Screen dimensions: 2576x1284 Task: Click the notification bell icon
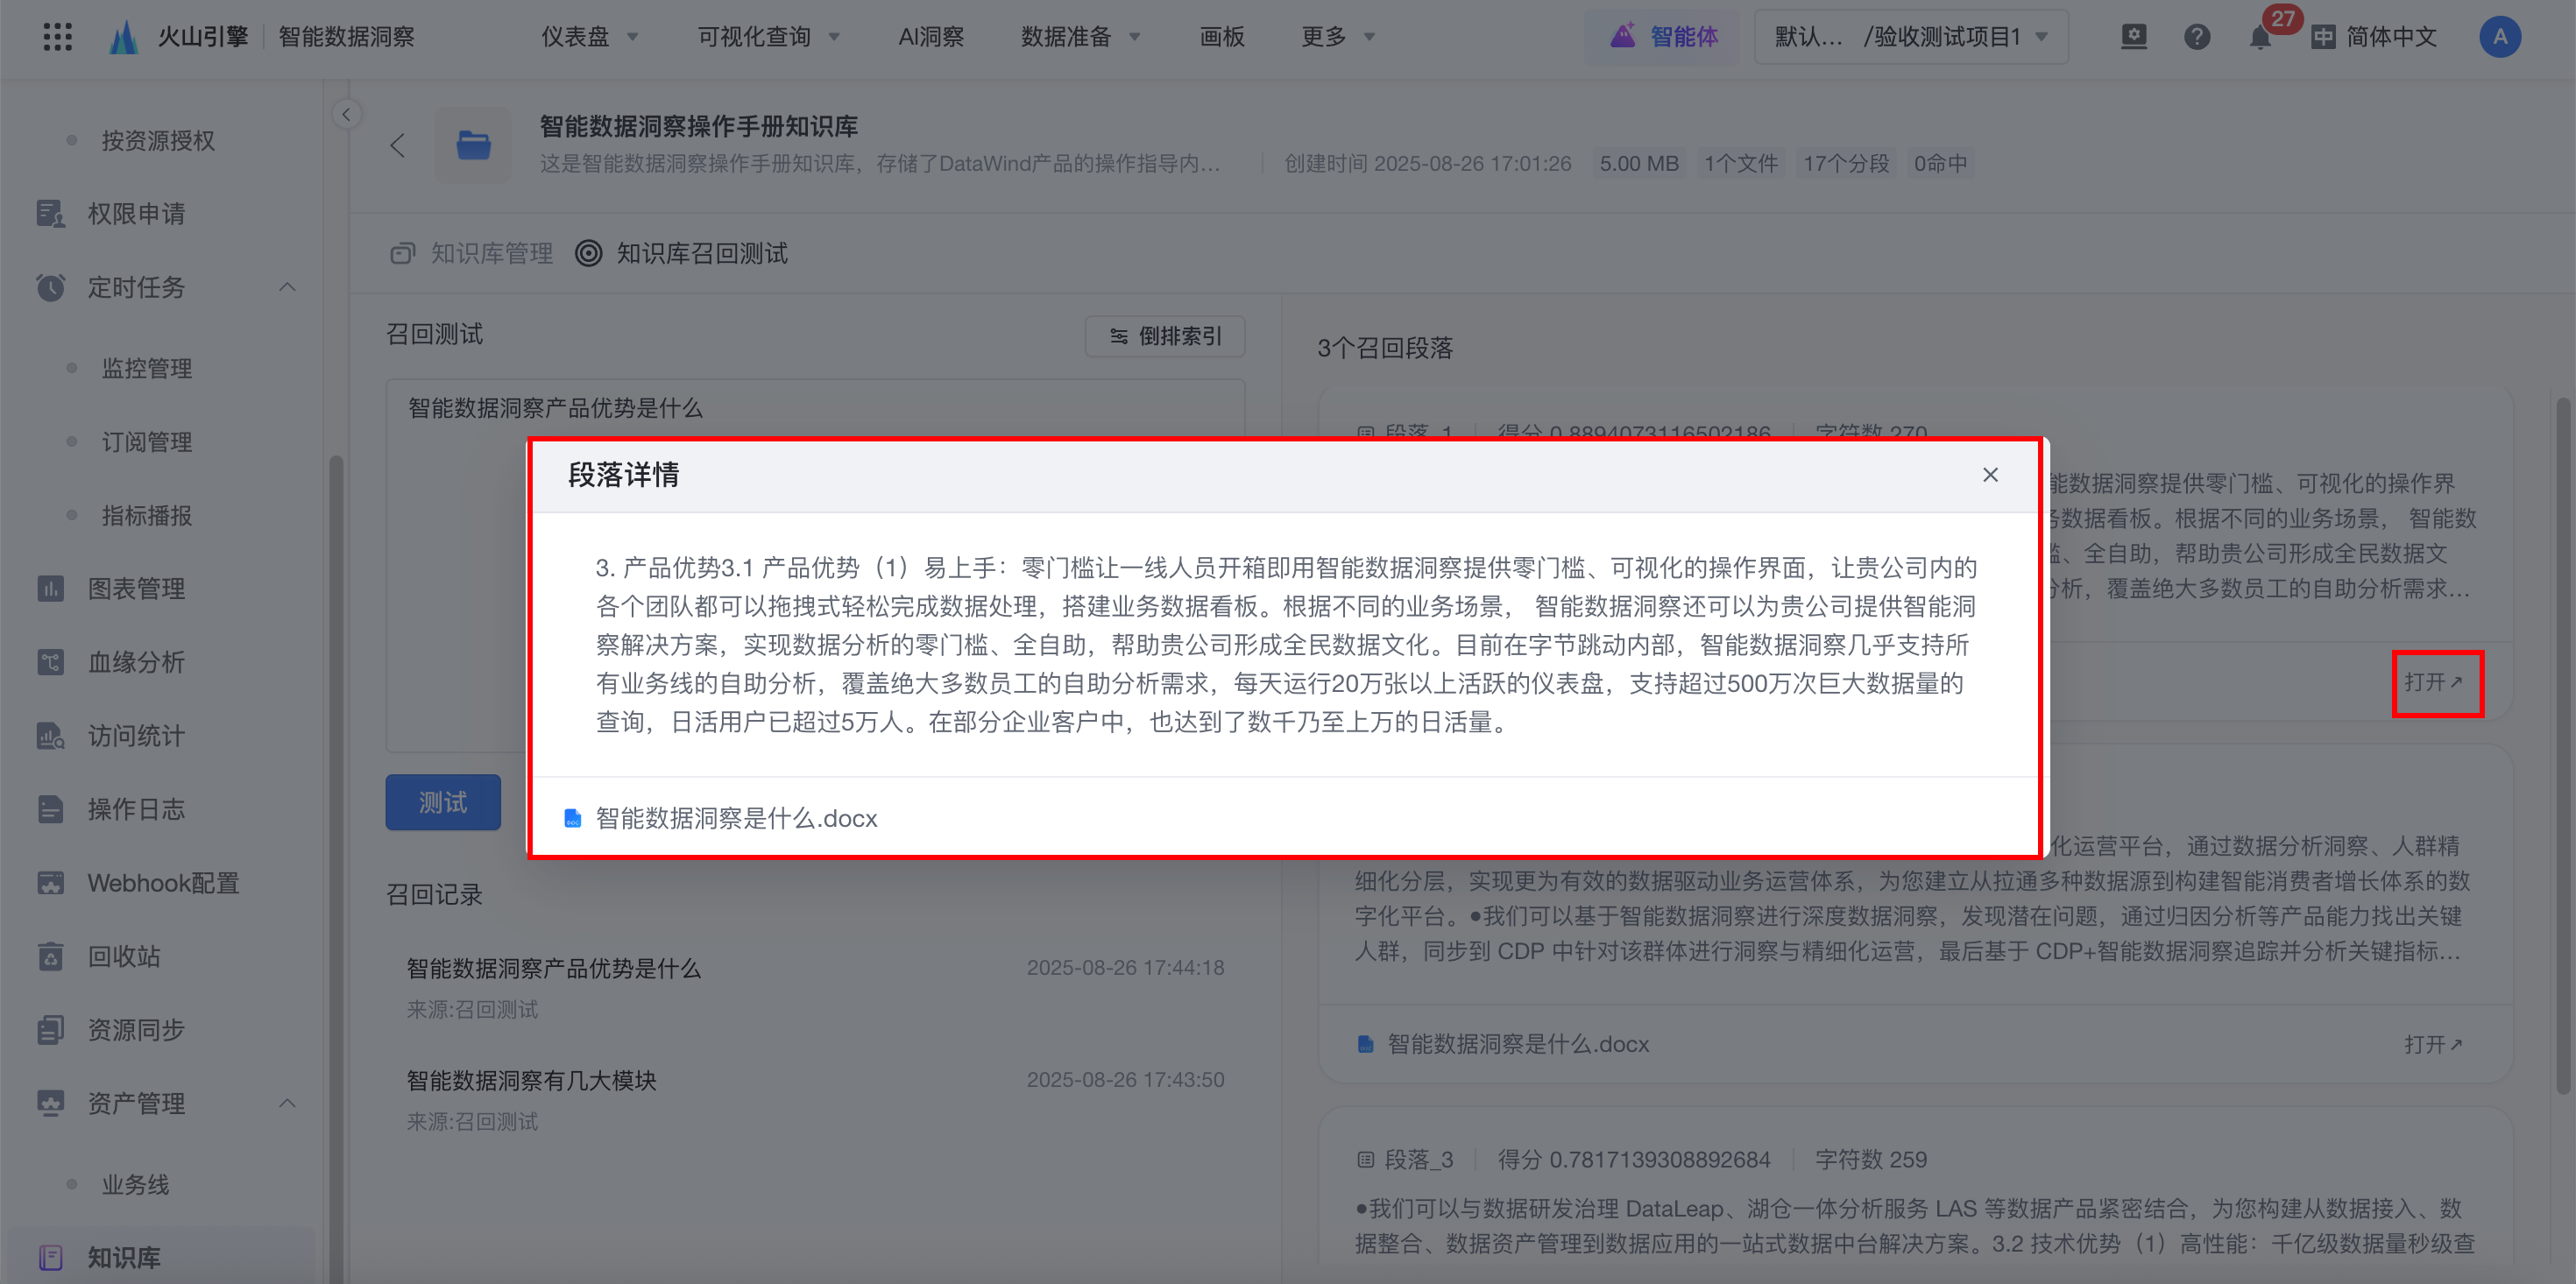tap(2259, 38)
